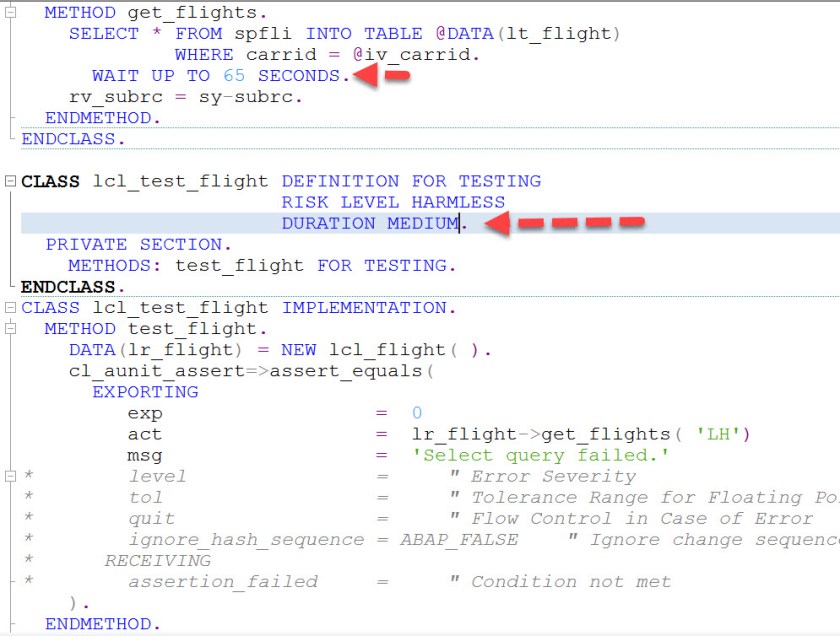Screen dimensions: 840x636
Task: Collapse the commented 'level' parameter block
Action: point(10,476)
